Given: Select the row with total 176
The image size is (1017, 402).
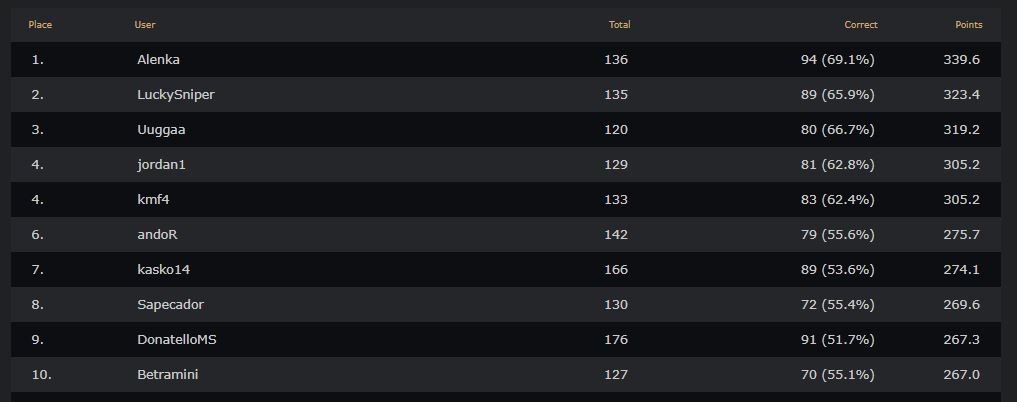Looking at the screenshot, I should point(506,340).
